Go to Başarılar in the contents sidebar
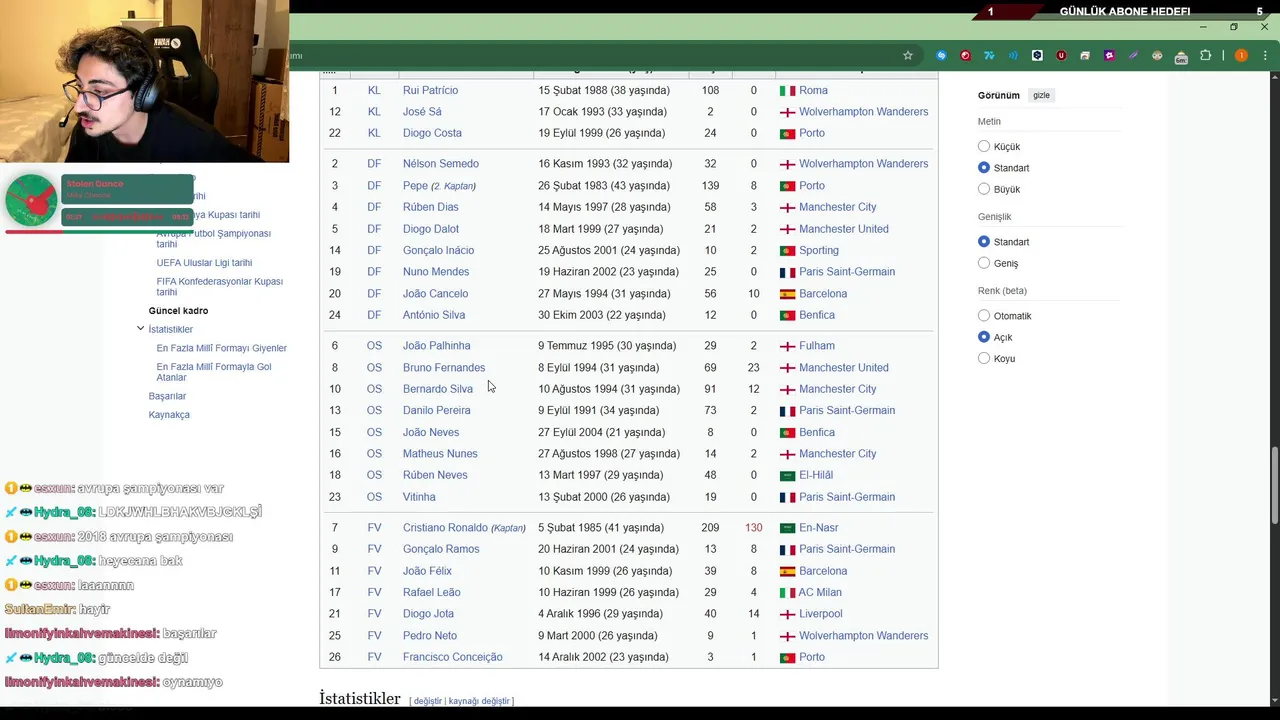 [x=167, y=396]
